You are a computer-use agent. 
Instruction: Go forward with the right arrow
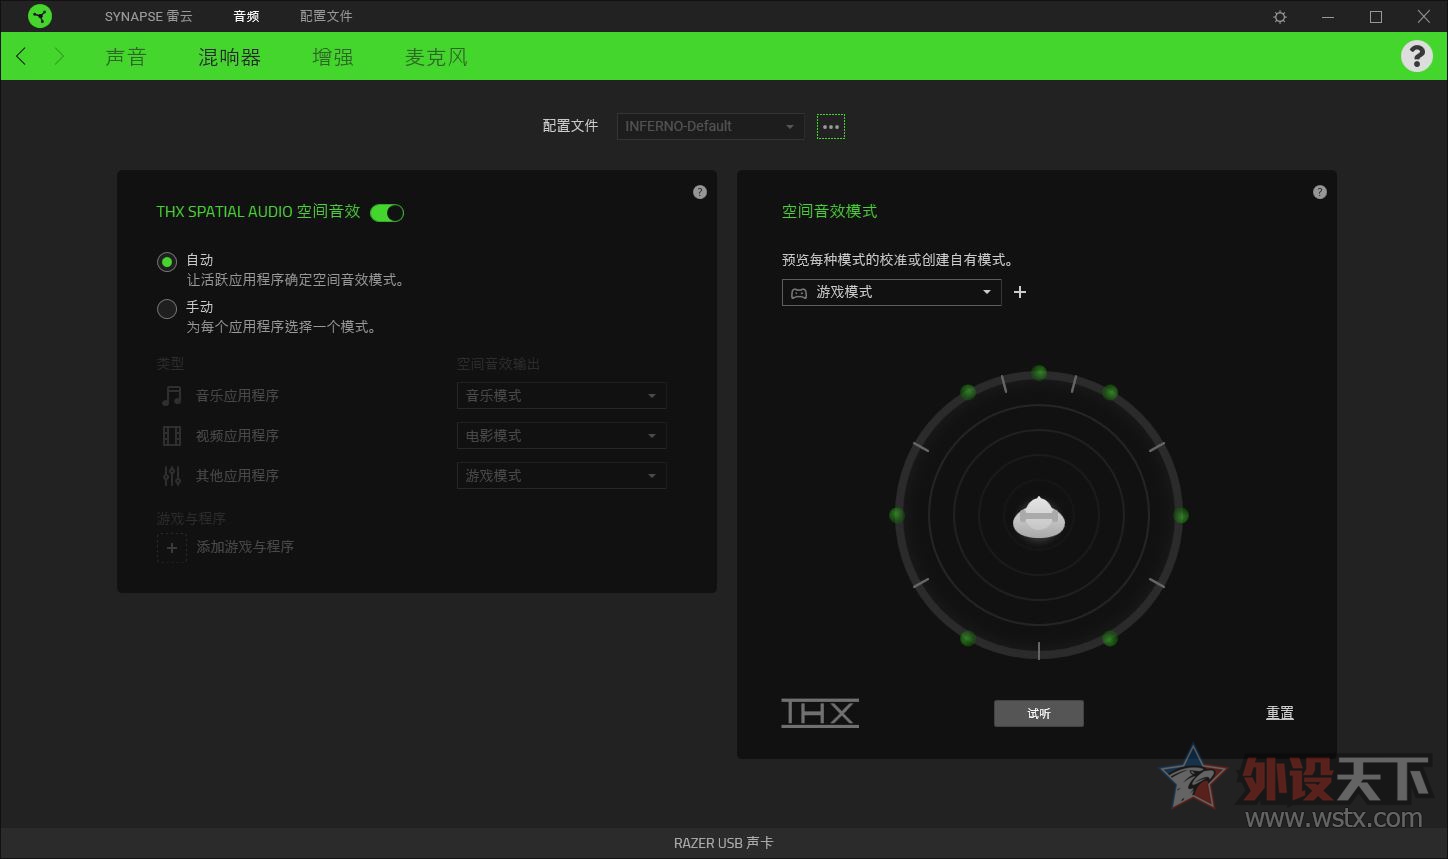tap(59, 56)
